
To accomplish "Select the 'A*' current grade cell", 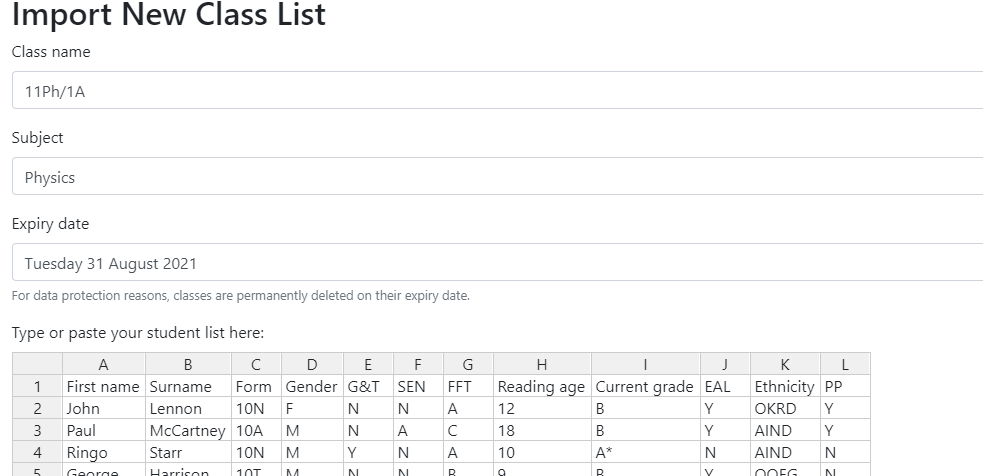I will (x=646, y=452).
